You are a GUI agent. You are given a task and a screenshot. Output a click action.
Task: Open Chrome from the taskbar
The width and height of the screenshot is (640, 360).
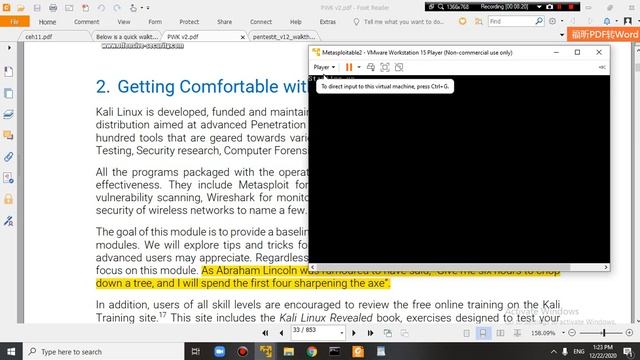point(311,351)
